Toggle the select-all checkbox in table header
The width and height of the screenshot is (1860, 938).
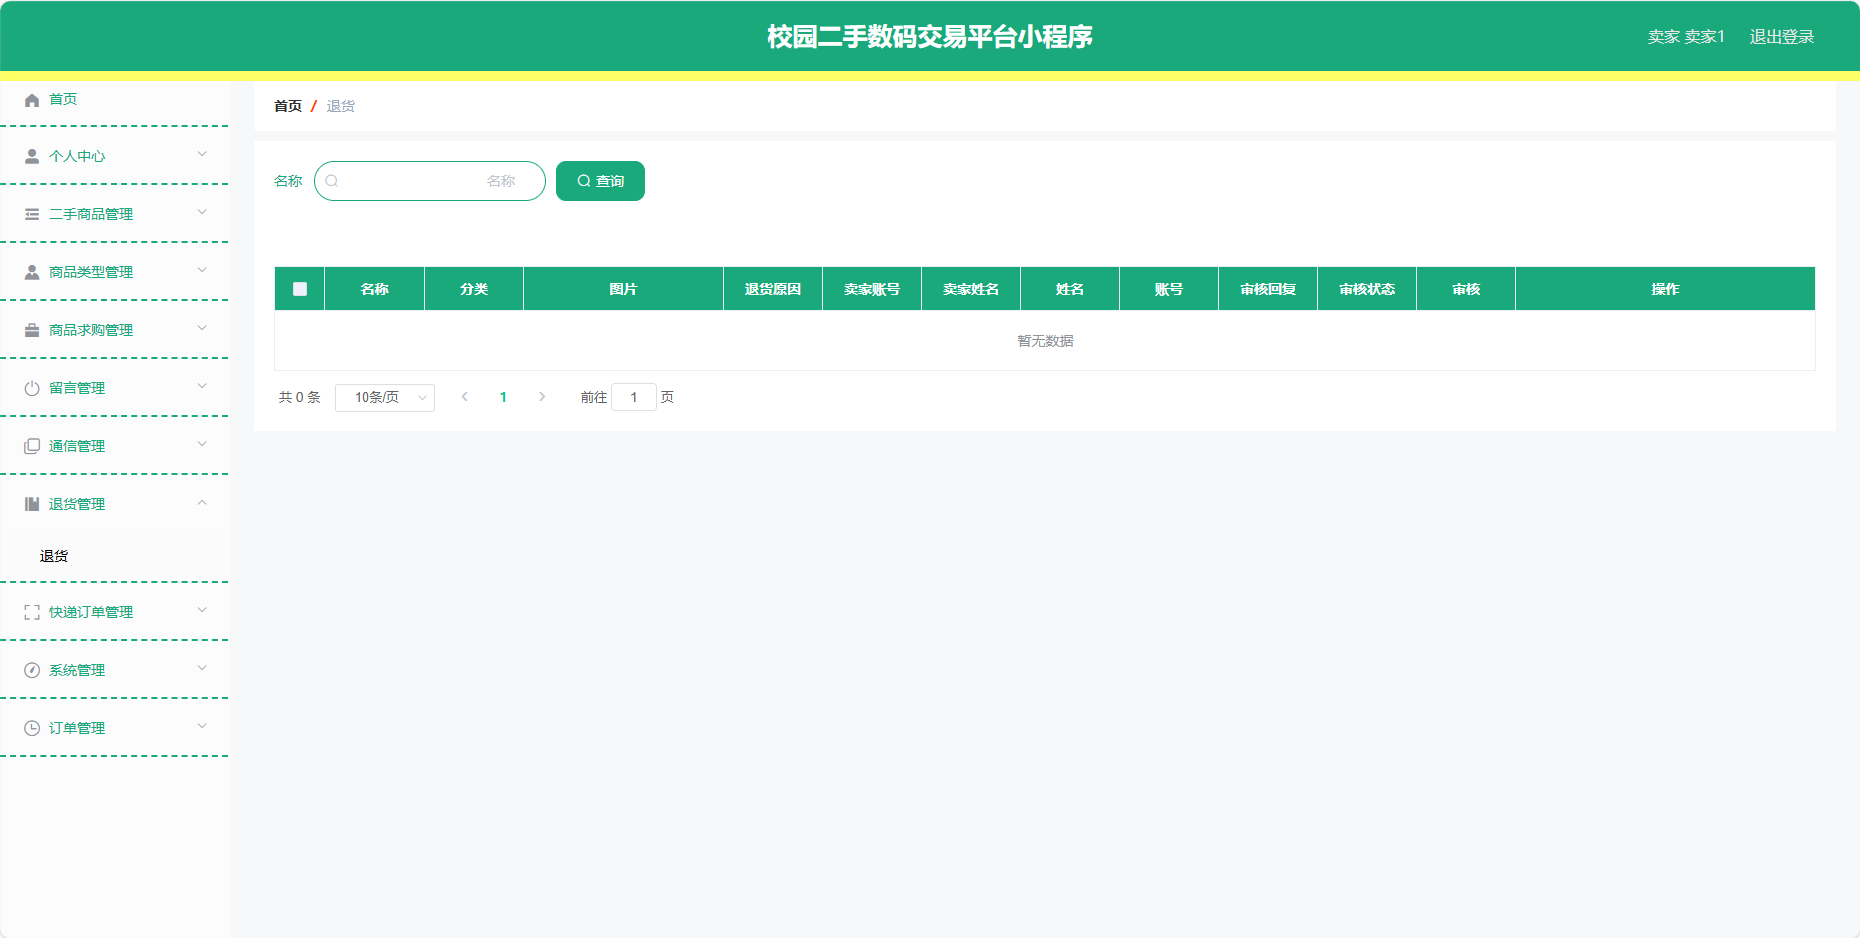(x=300, y=289)
